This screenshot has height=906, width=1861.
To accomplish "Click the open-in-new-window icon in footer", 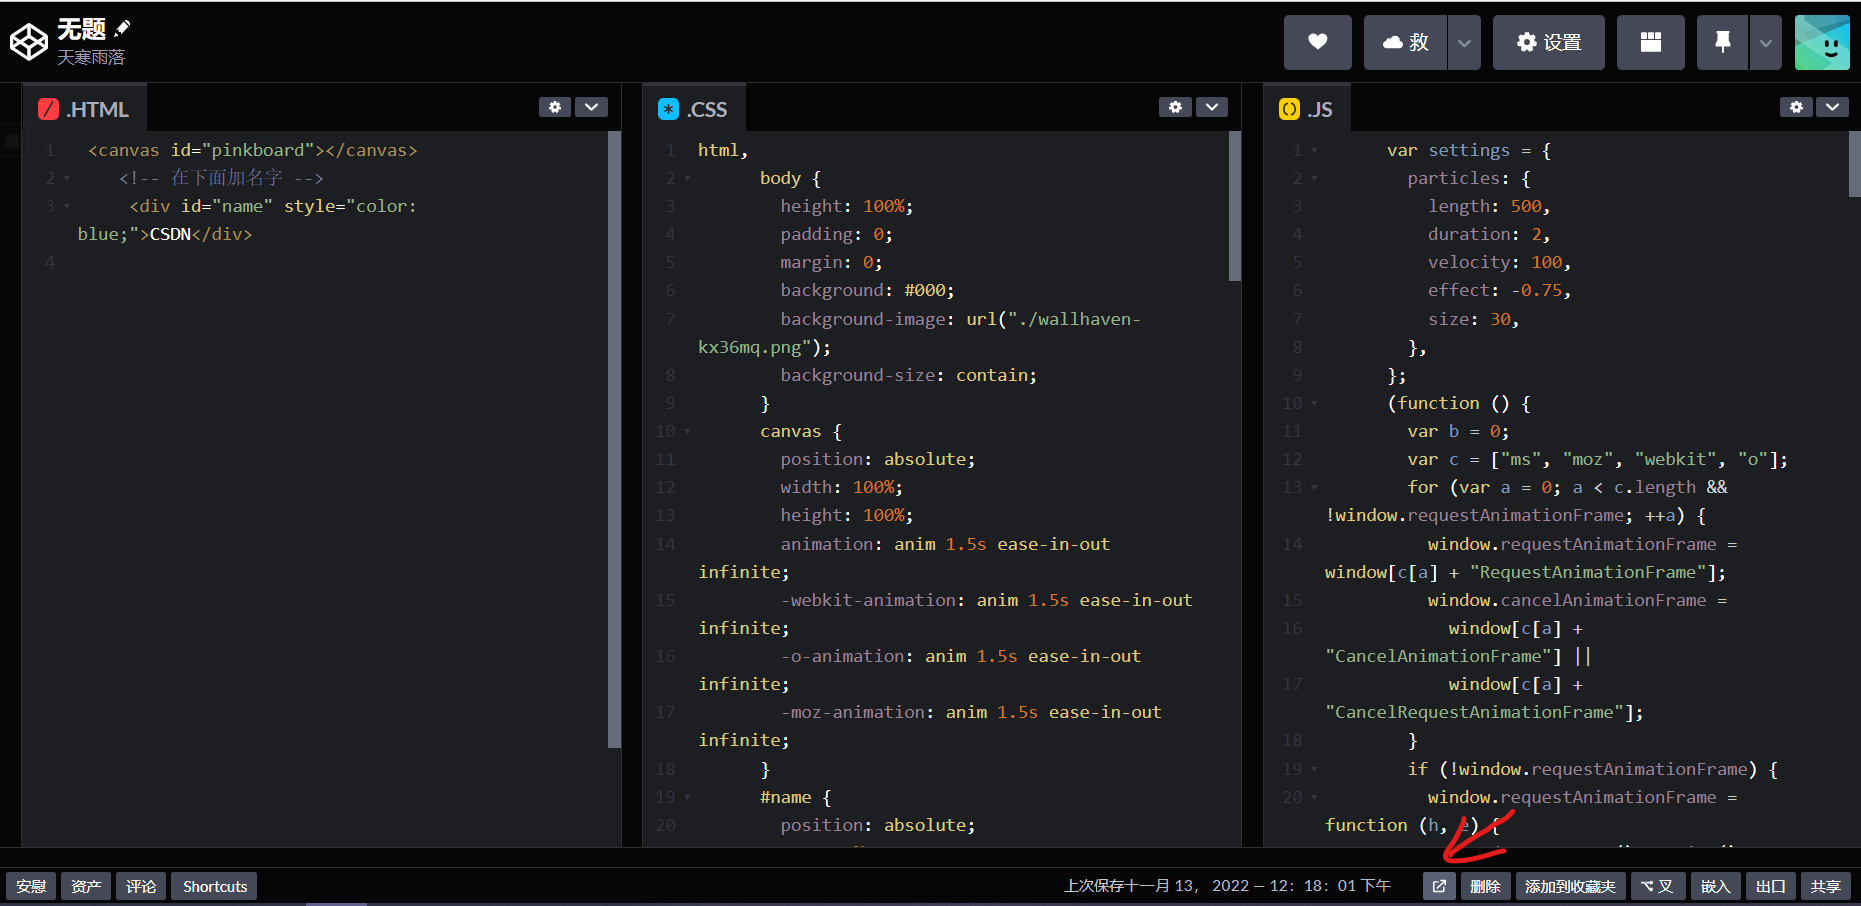I will pyautogui.click(x=1439, y=886).
